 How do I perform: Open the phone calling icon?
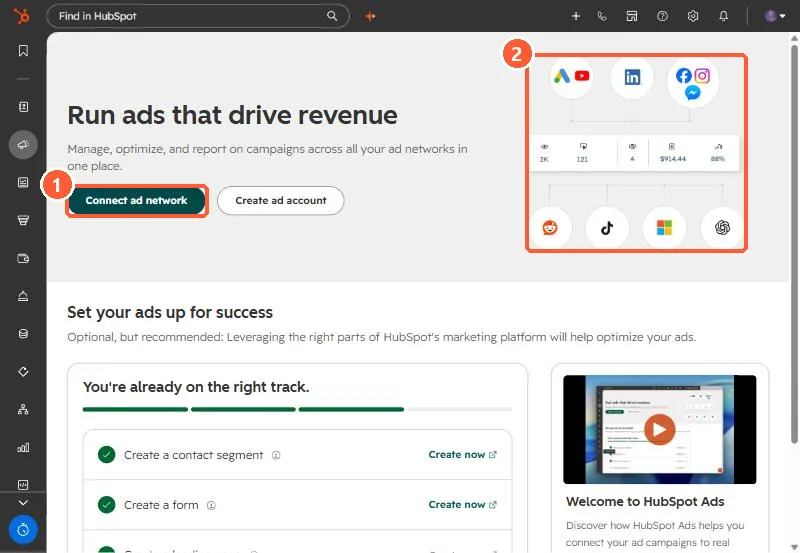[602, 16]
